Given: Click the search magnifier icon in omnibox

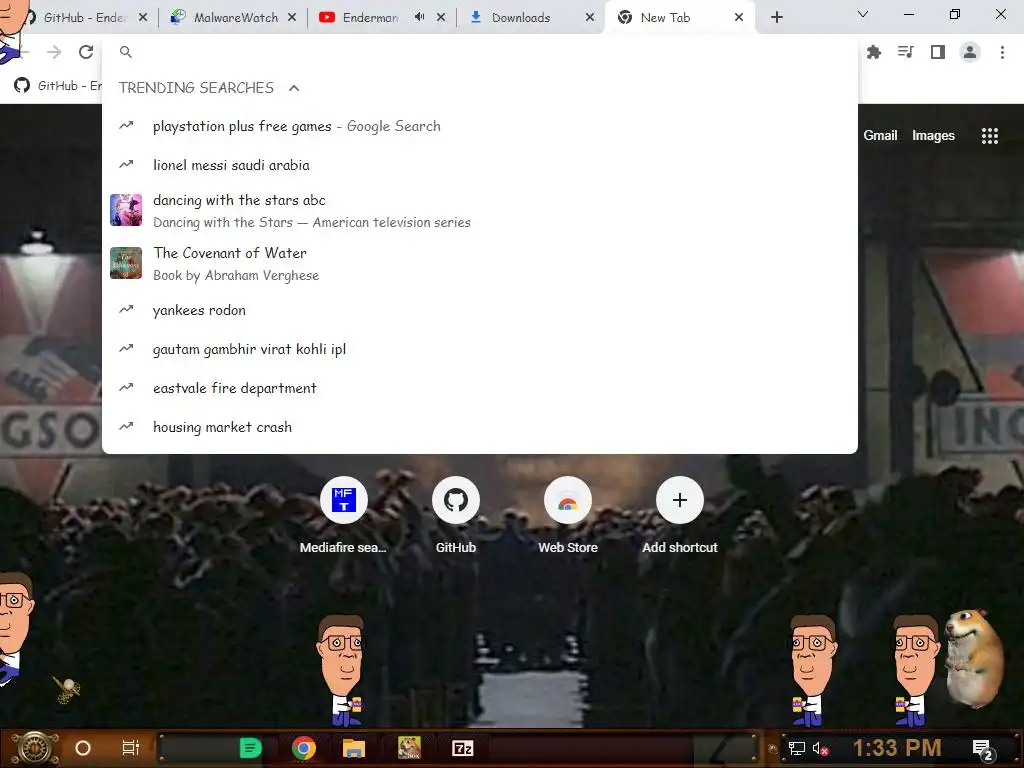Looking at the screenshot, I should (x=126, y=52).
